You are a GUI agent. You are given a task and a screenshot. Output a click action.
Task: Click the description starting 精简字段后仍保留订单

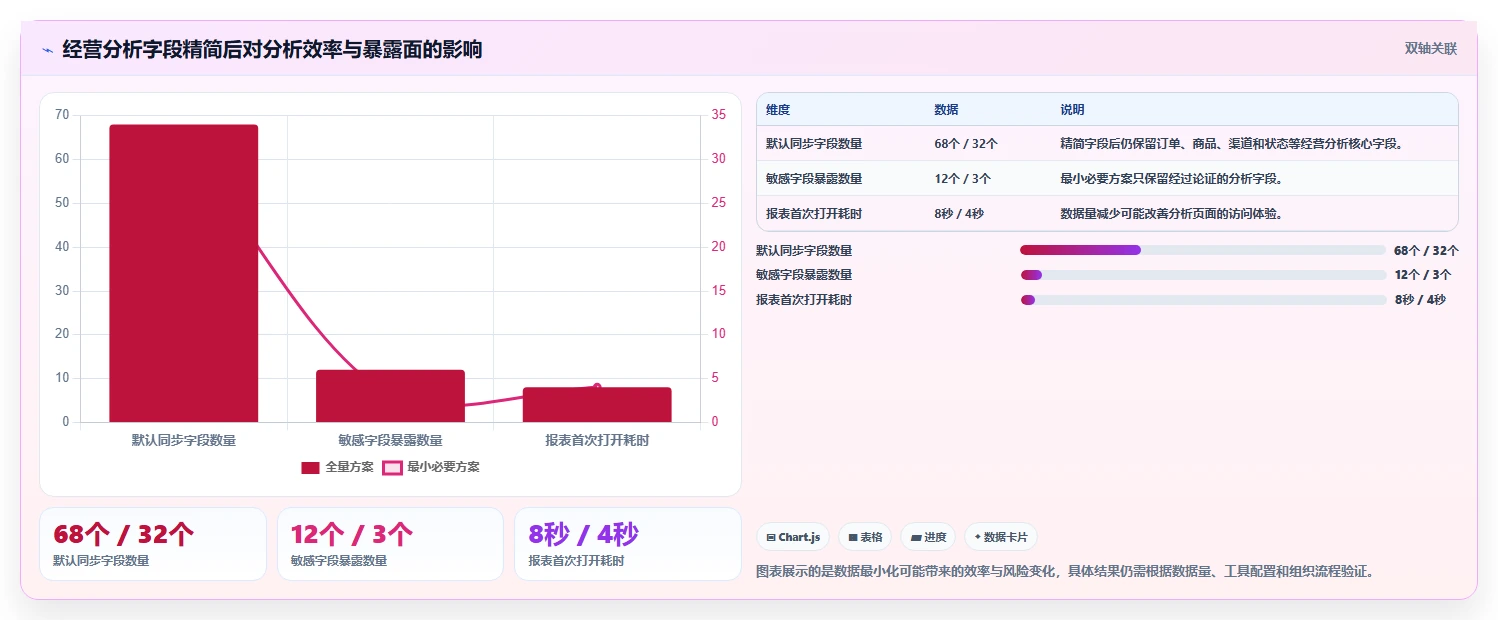(x=1232, y=144)
